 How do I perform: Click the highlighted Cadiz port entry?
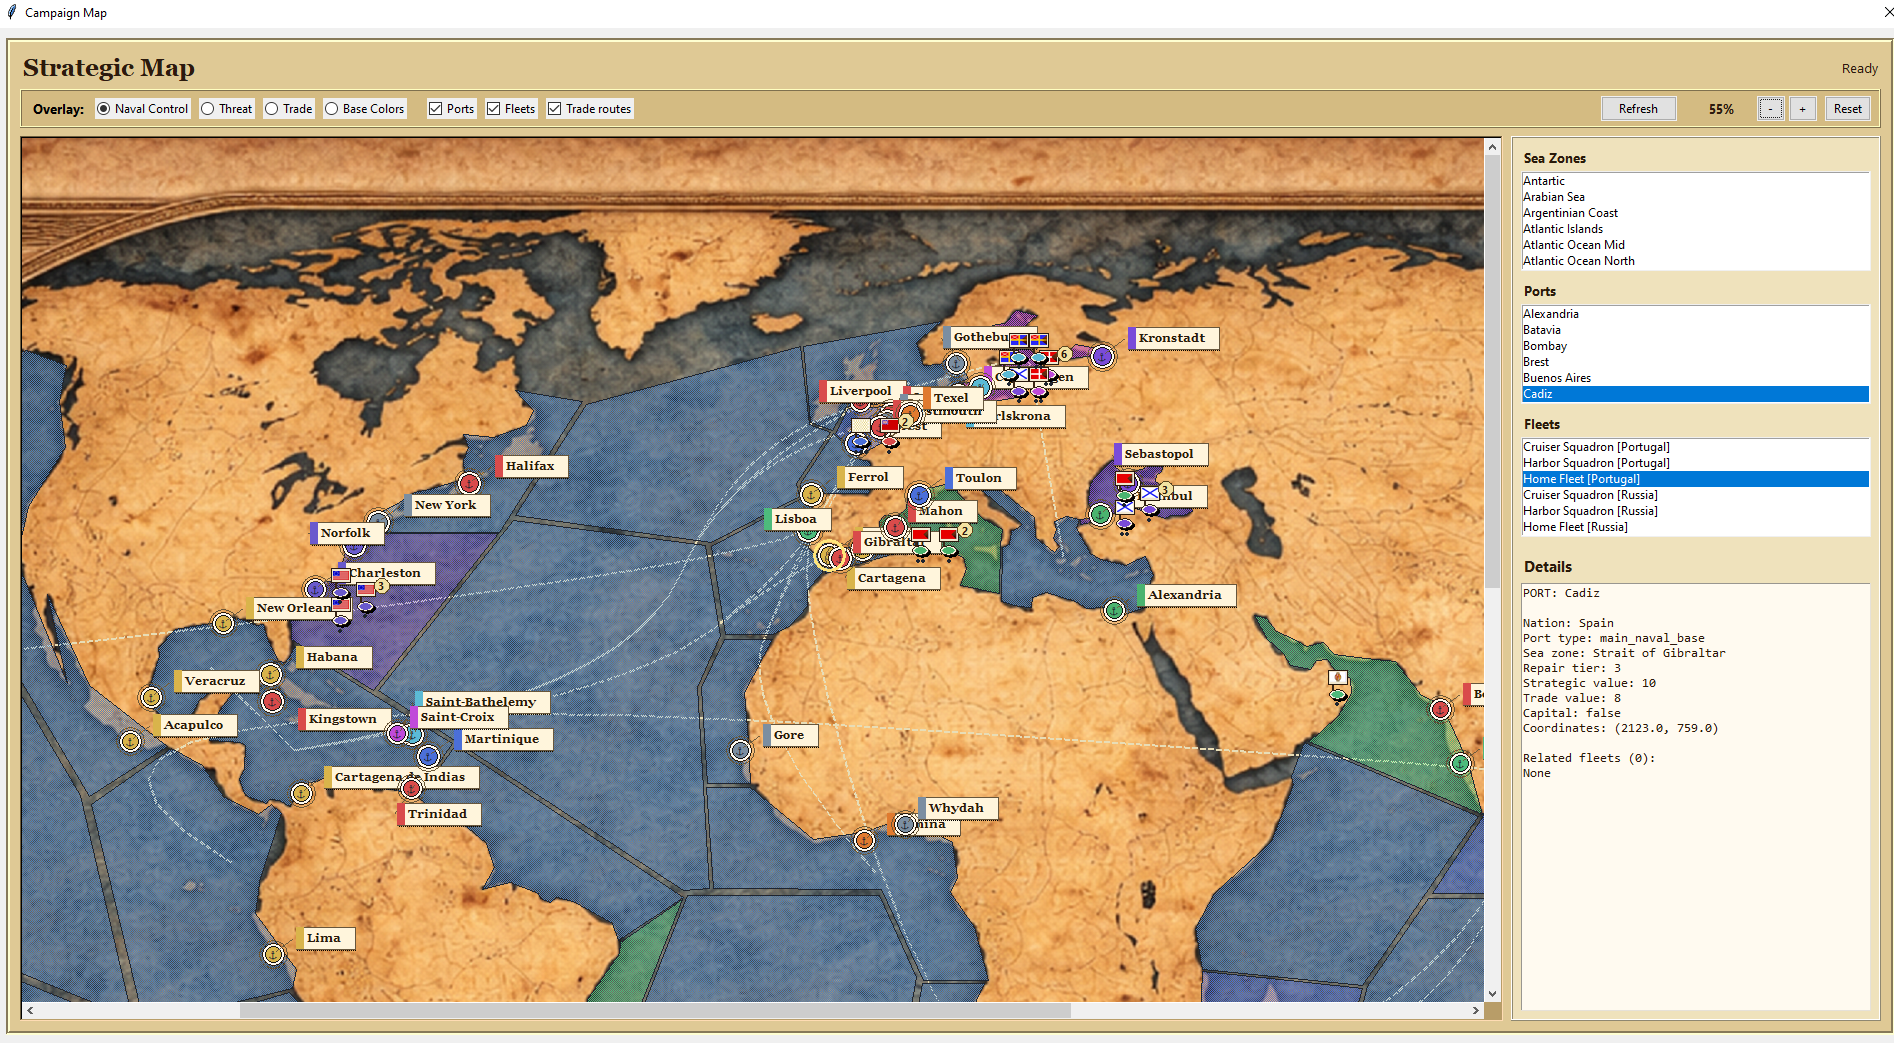1695,394
